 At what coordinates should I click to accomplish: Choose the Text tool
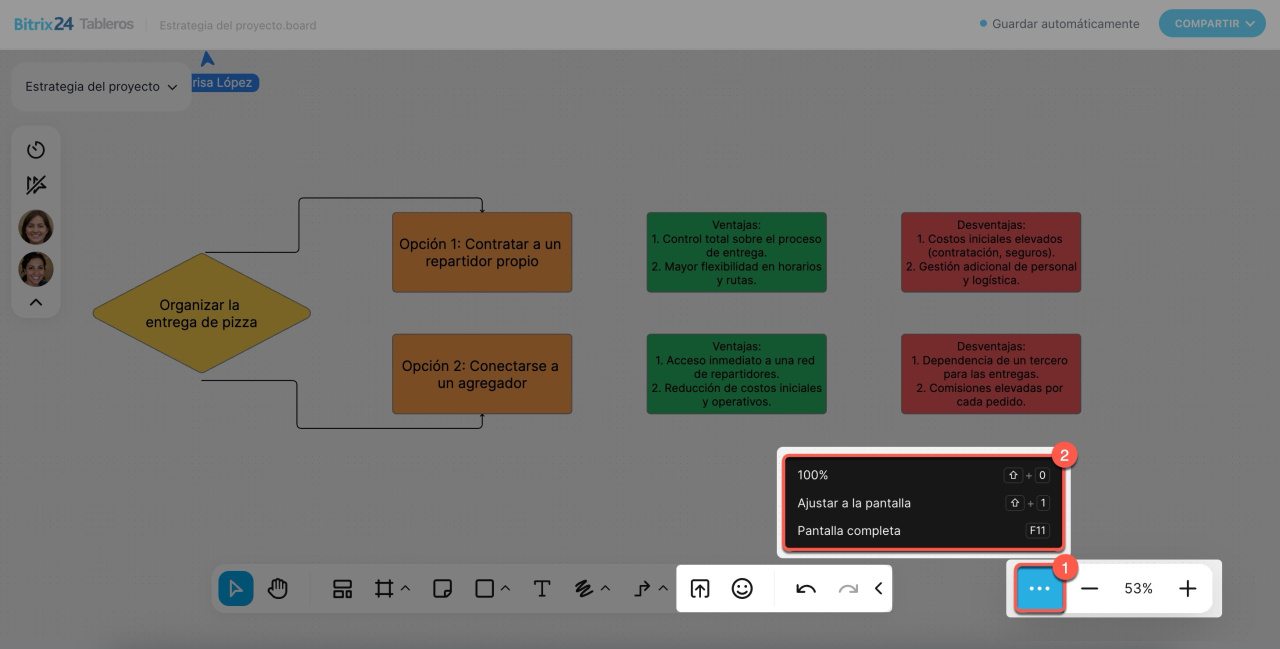541,589
